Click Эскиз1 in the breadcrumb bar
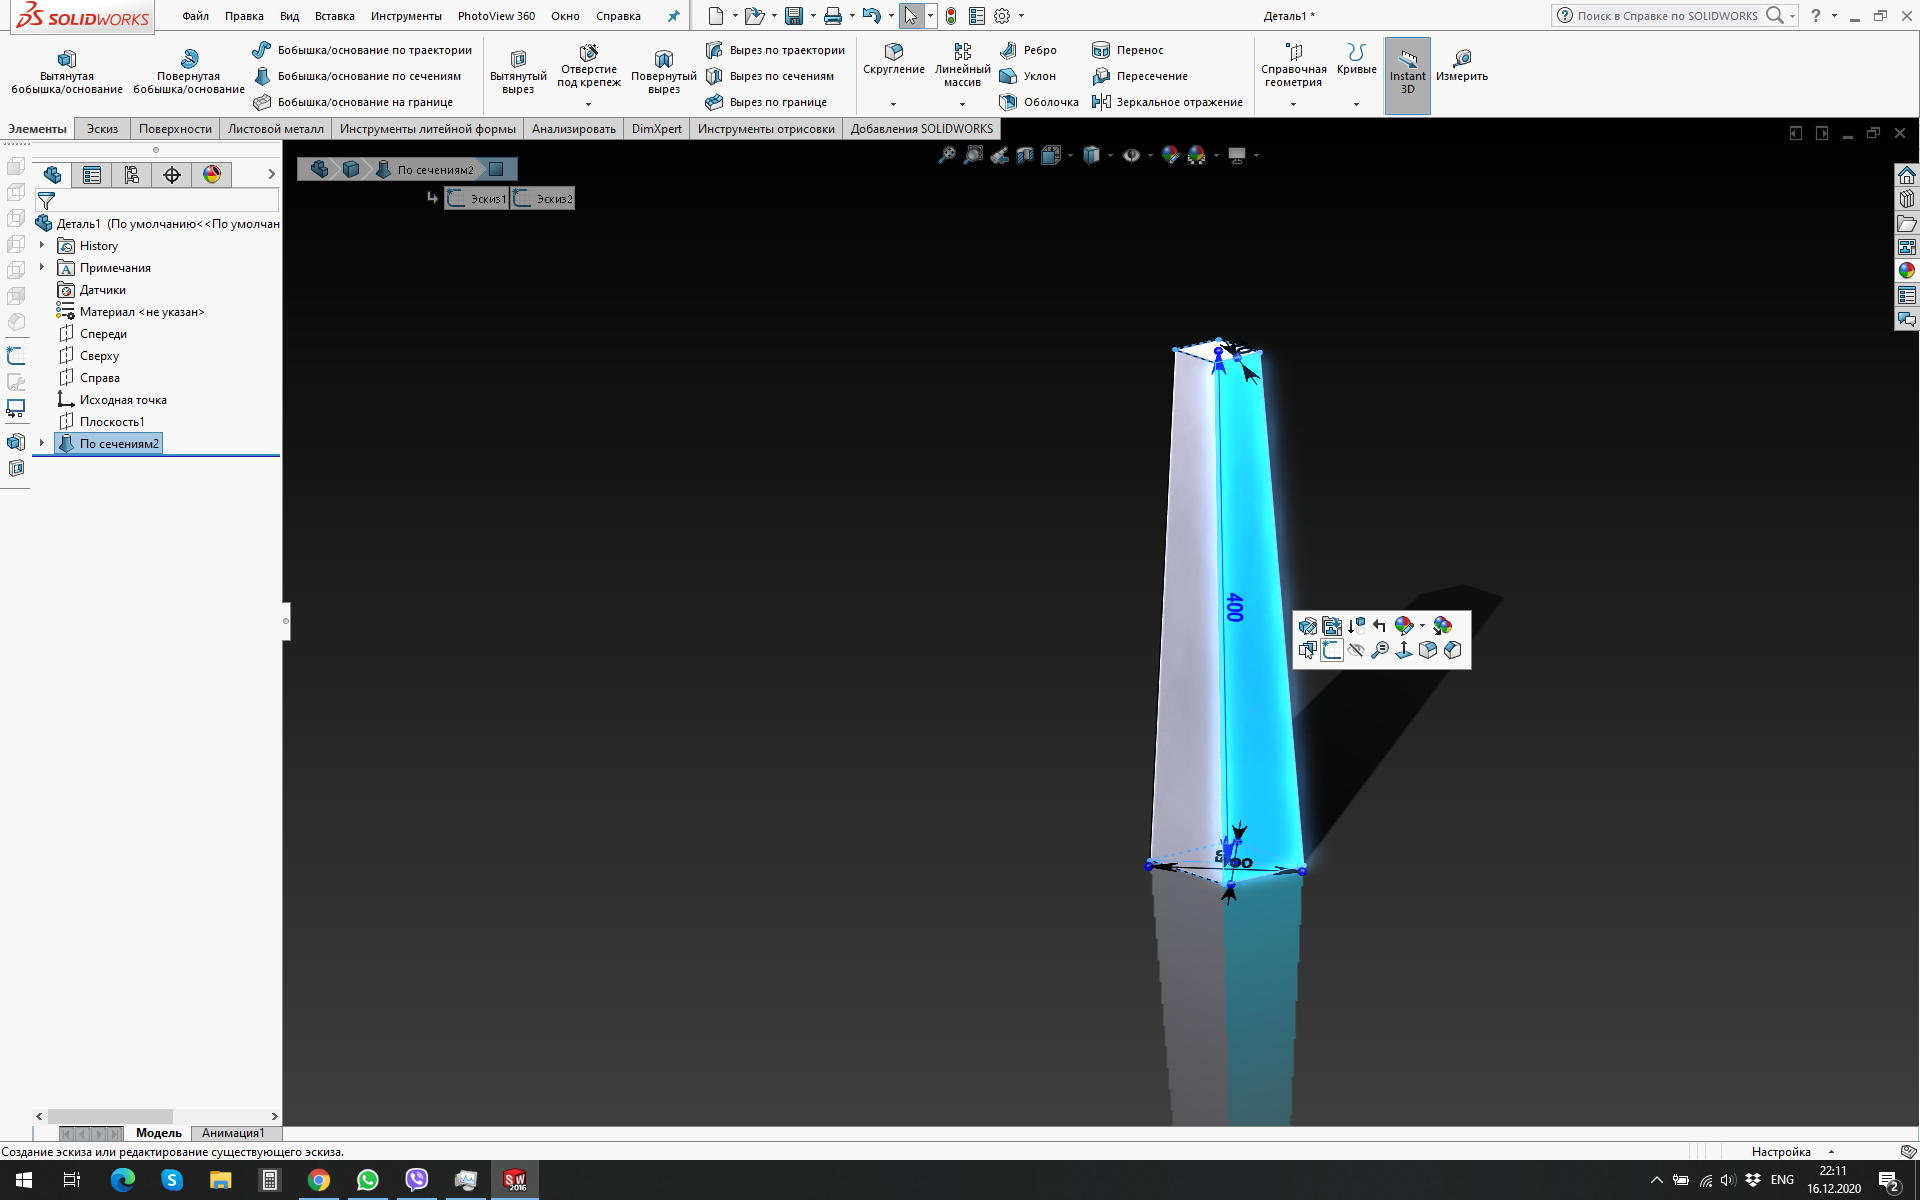This screenshot has width=1920, height=1200. (478, 198)
